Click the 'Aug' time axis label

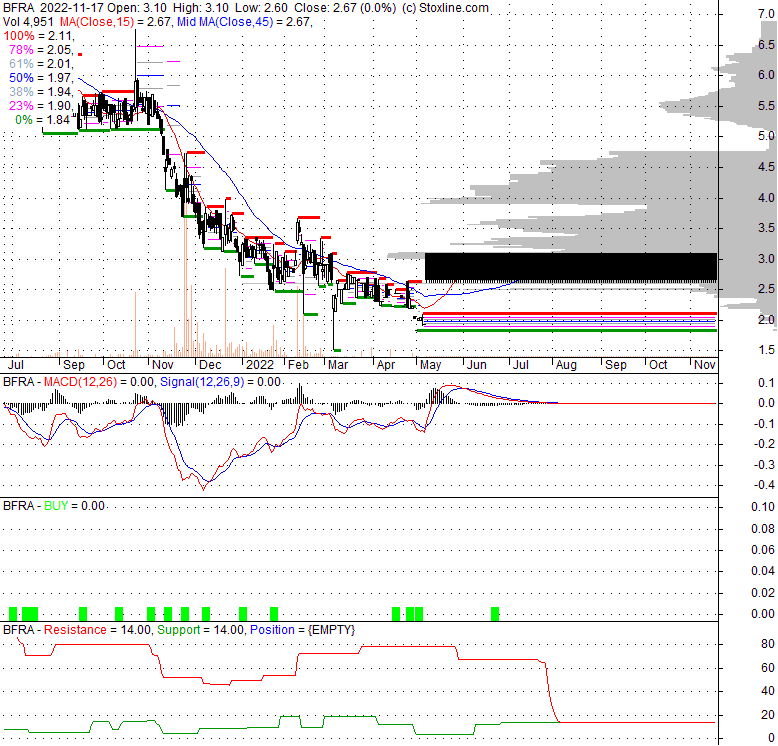coord(566,365)
